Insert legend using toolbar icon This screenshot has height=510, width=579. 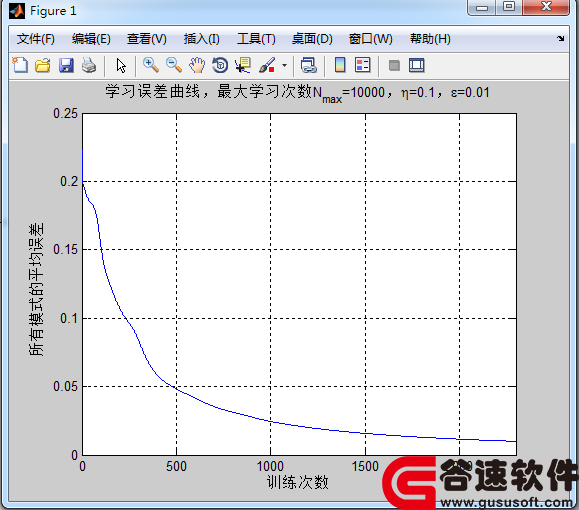pyautogui.click(x=363, y=65)
